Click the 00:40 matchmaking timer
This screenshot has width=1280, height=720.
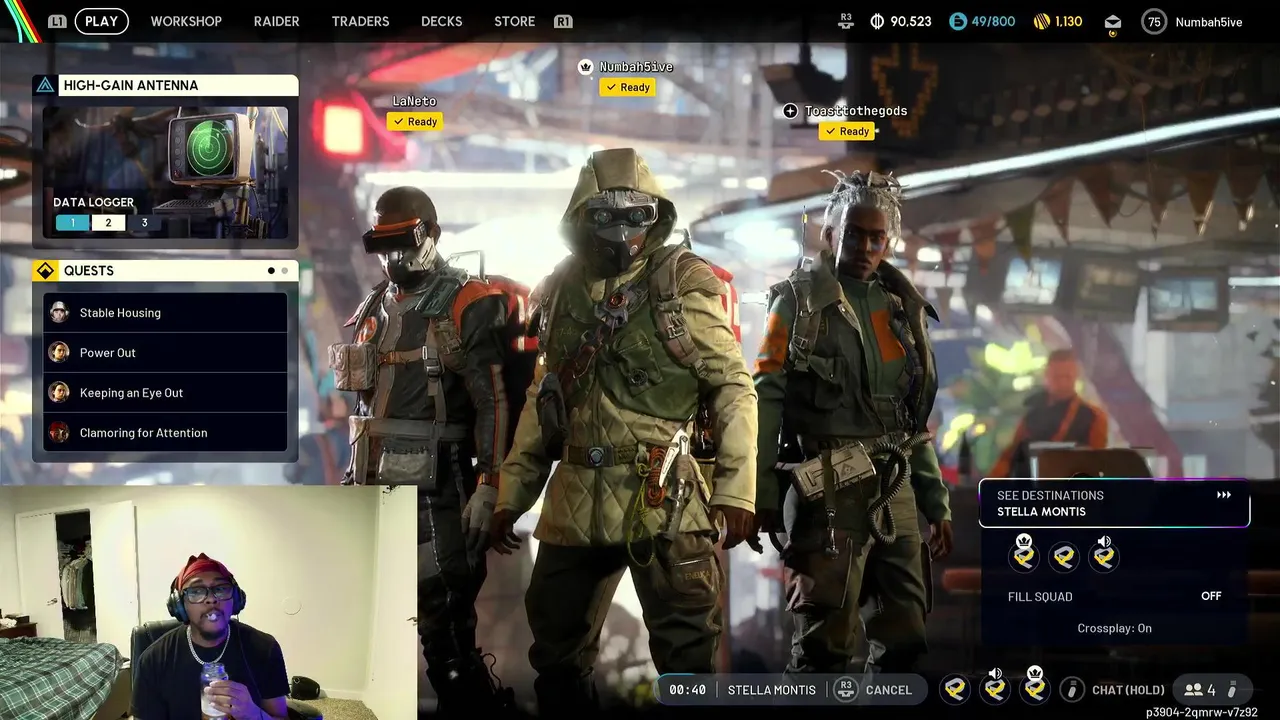coord(687,690)
